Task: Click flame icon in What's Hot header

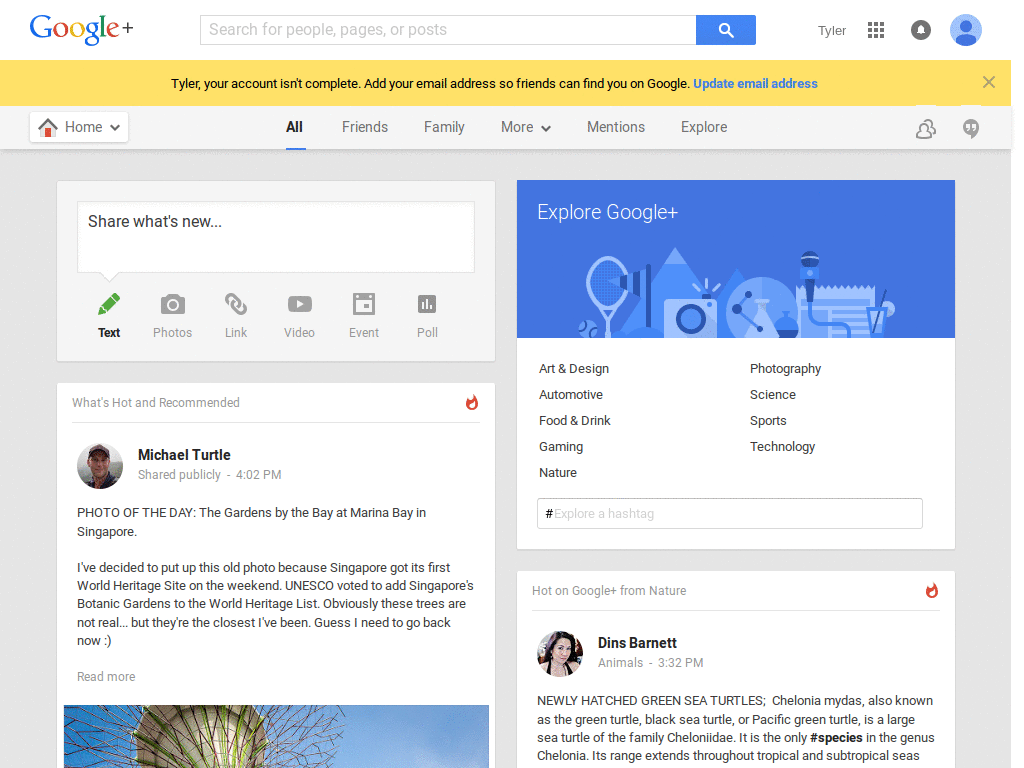Action: pyautogui.click(x=472, y=402)
